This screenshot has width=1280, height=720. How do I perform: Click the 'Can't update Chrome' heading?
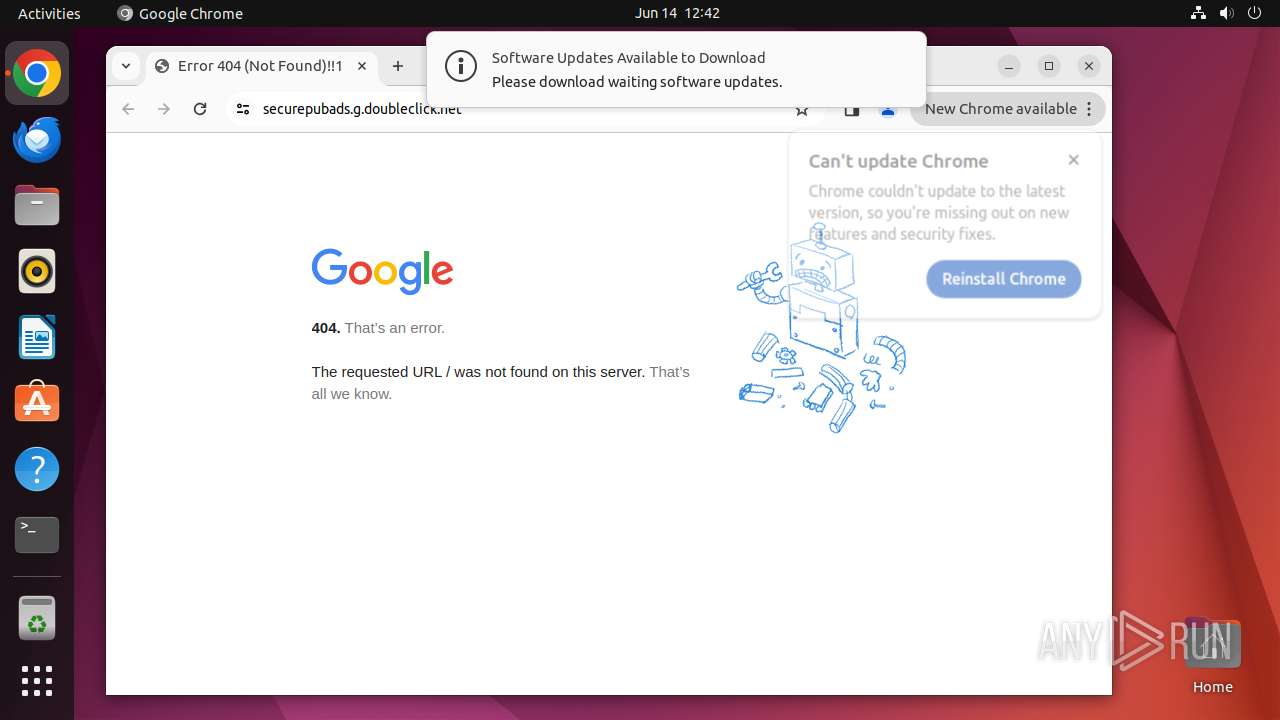[898, 161]
